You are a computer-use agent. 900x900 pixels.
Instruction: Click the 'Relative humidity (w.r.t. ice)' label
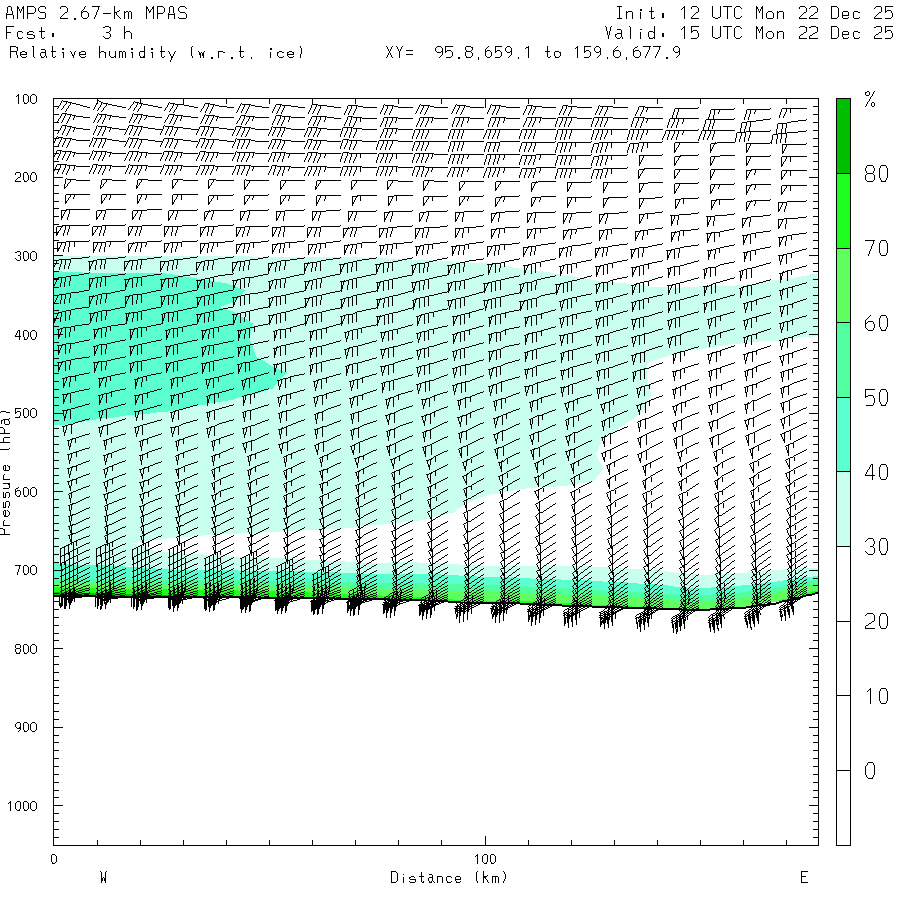click(x=156, y=53)
